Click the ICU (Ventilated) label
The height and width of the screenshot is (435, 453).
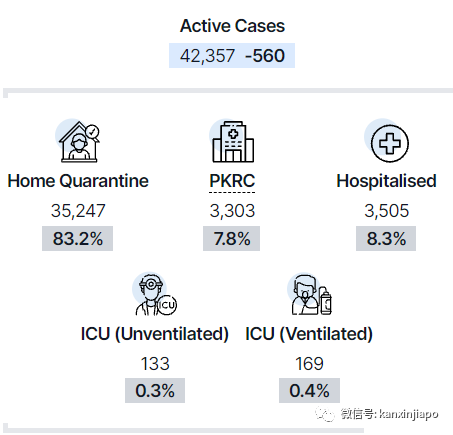point(309,334)
